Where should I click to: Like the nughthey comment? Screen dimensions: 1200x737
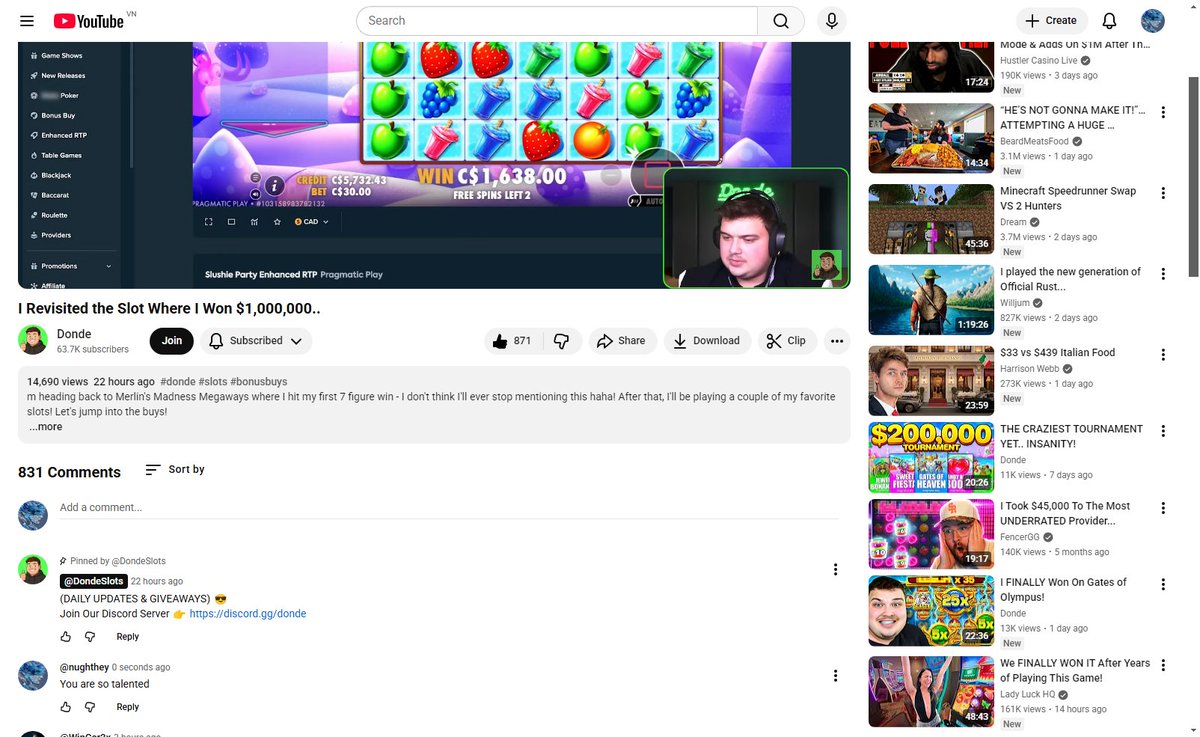[66, 707]
